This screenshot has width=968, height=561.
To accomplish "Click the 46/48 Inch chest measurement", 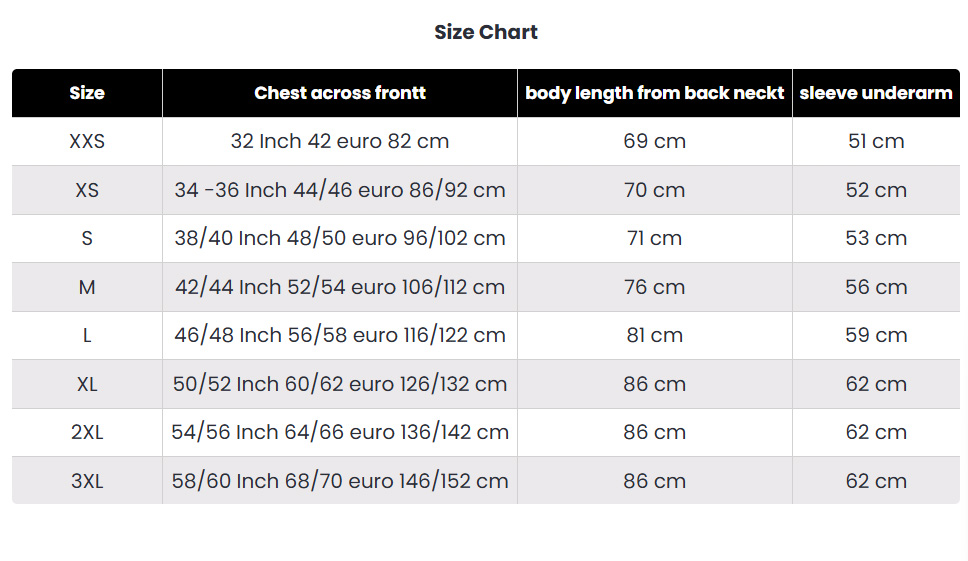I will pyautogui.click(x=340, y=335).
